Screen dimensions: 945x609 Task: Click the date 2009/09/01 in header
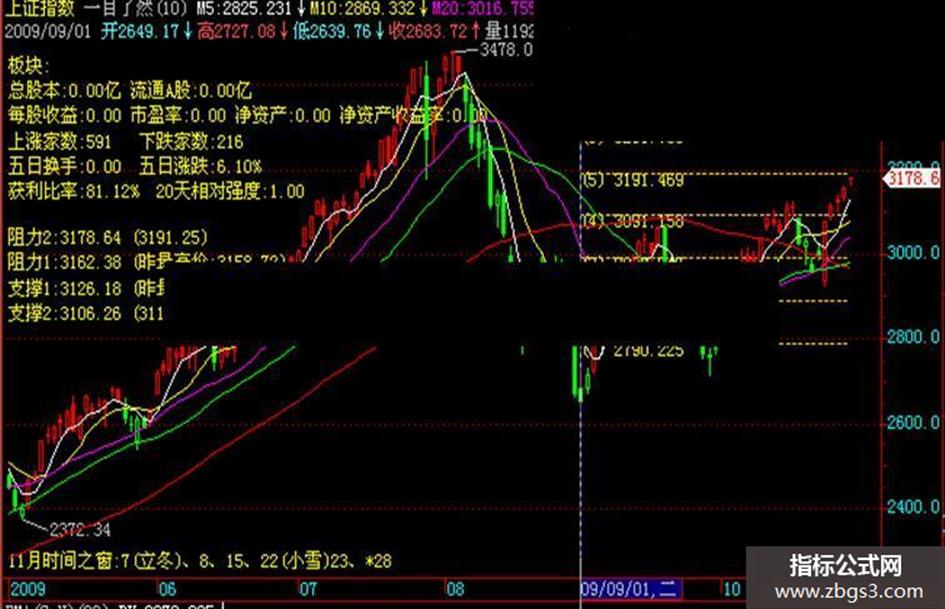click(47, 31)
